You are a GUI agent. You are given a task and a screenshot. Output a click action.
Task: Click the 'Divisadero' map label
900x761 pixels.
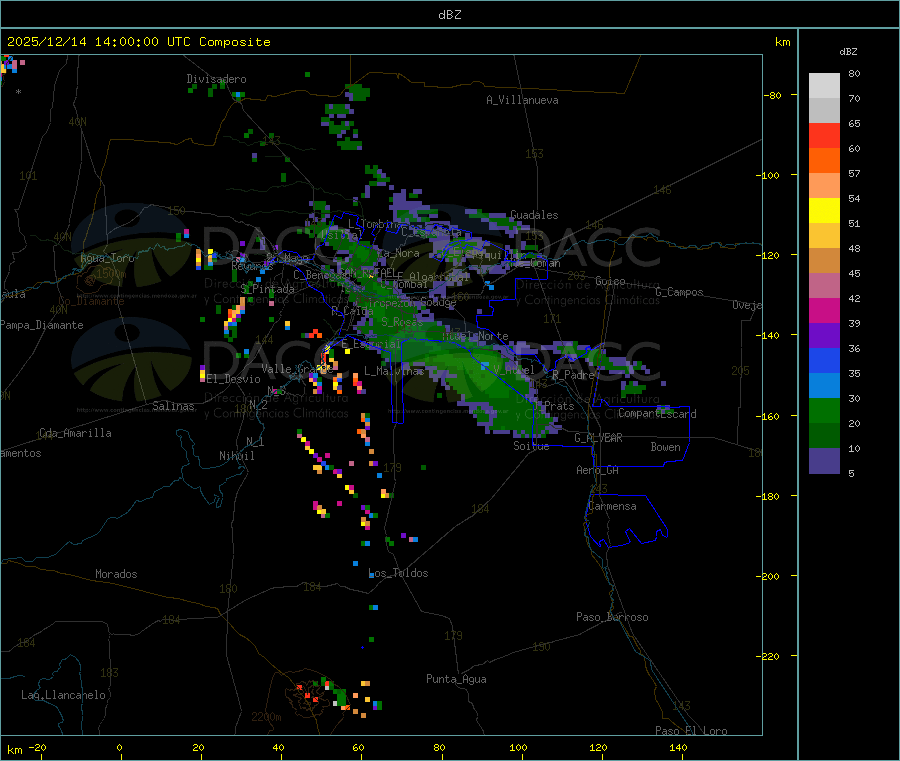216,79
